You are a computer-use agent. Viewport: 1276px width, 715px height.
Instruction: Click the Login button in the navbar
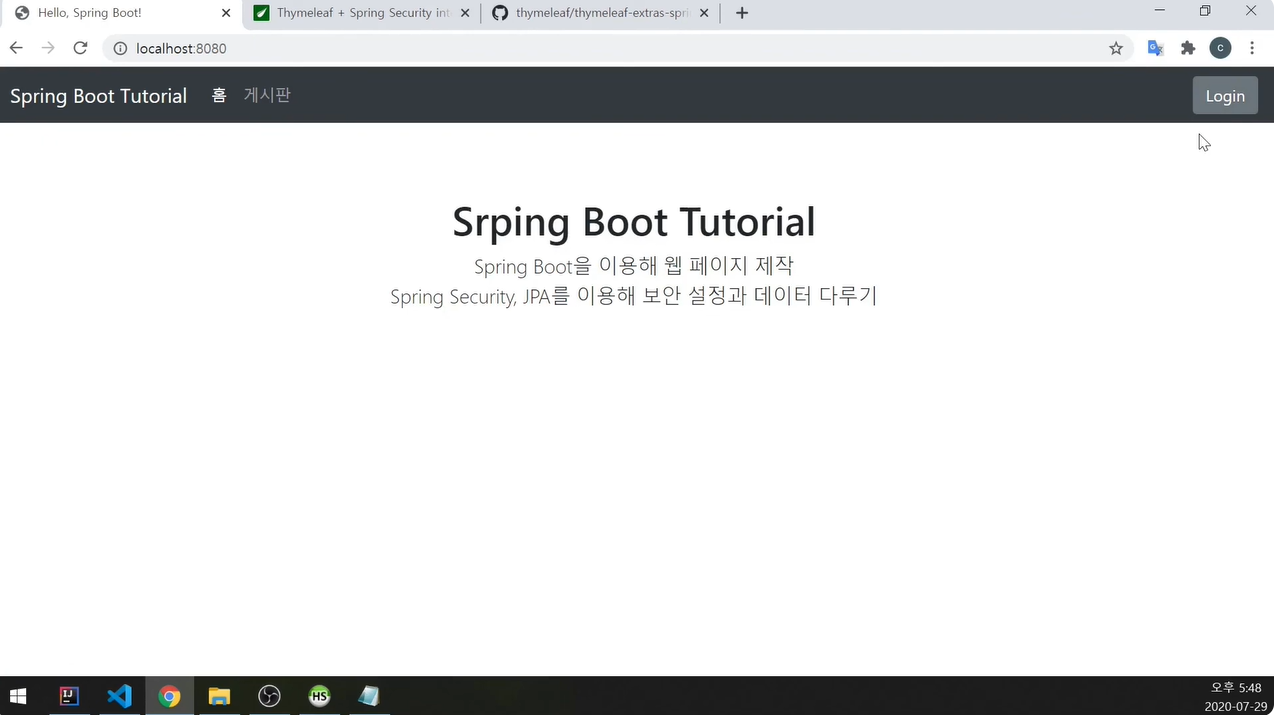[1225, 96]
